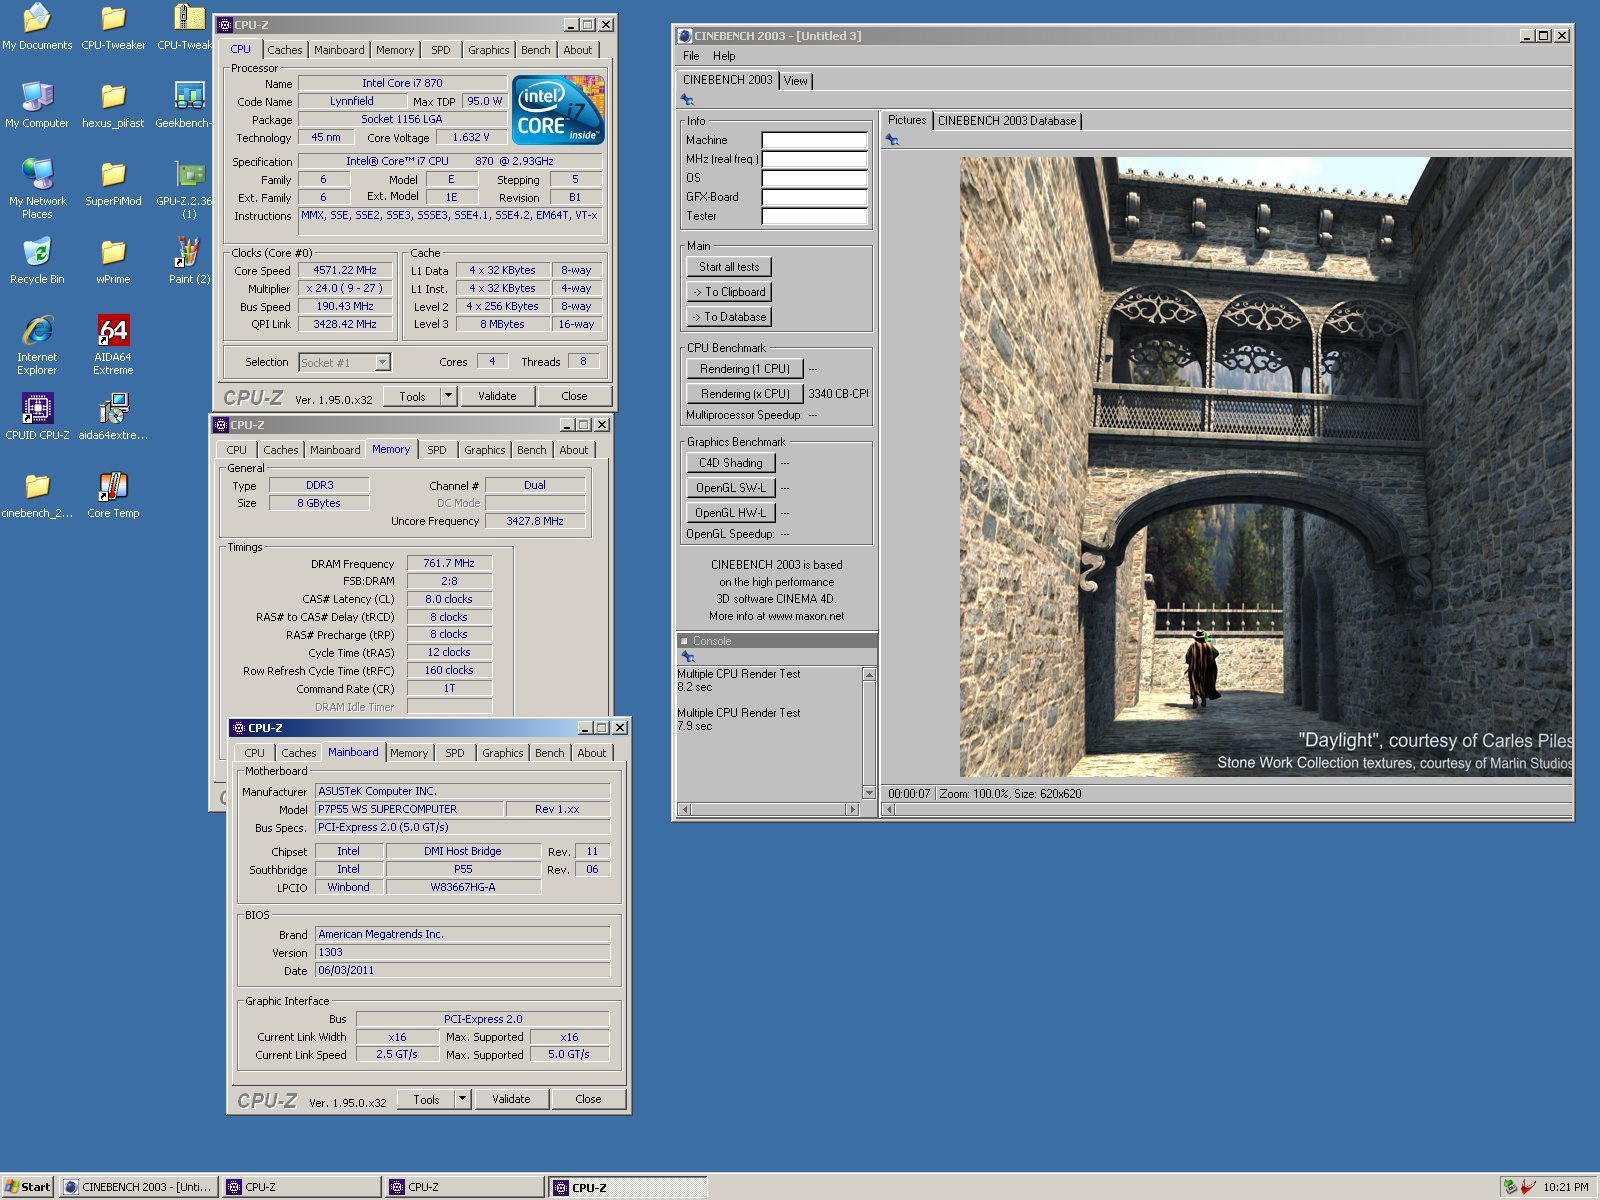The image size is (1600, 1200).
Task: Launch CPUID CPU-Z desktop shortcut
Action: coord(37,417)
